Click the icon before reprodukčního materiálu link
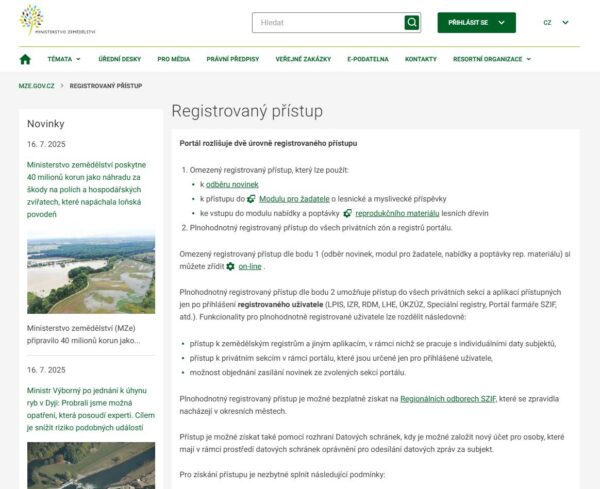 (347, 214)
